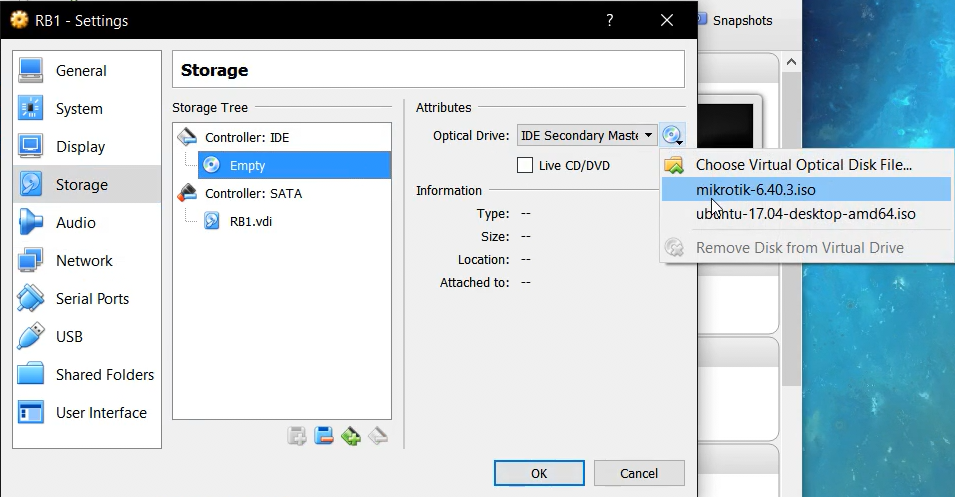The image size is (955, 497).
Task: Open the Network settings category
Action: pos(87,260)
